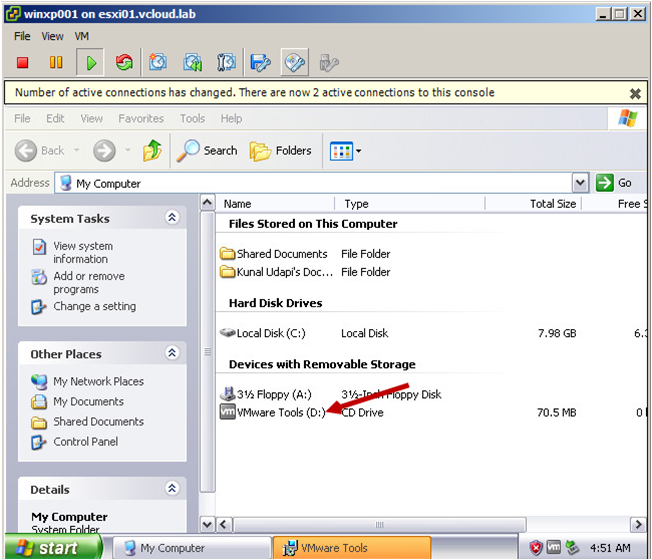The width and height of the screenshot is (652, 560).
Task: Click the horizontal scroll left arrow
Action: [224, 524]
